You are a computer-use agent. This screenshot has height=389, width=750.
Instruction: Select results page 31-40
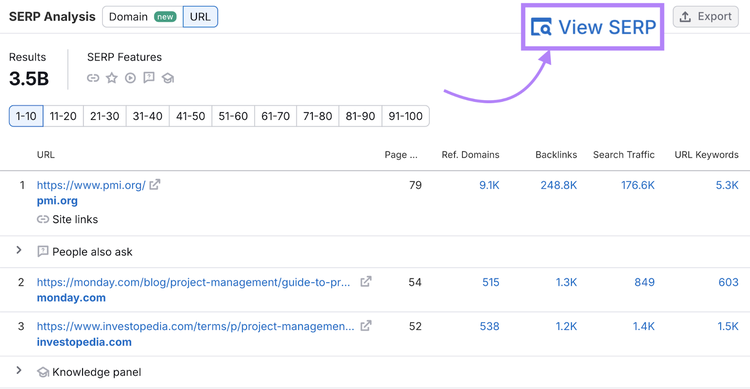pos(147,116)
